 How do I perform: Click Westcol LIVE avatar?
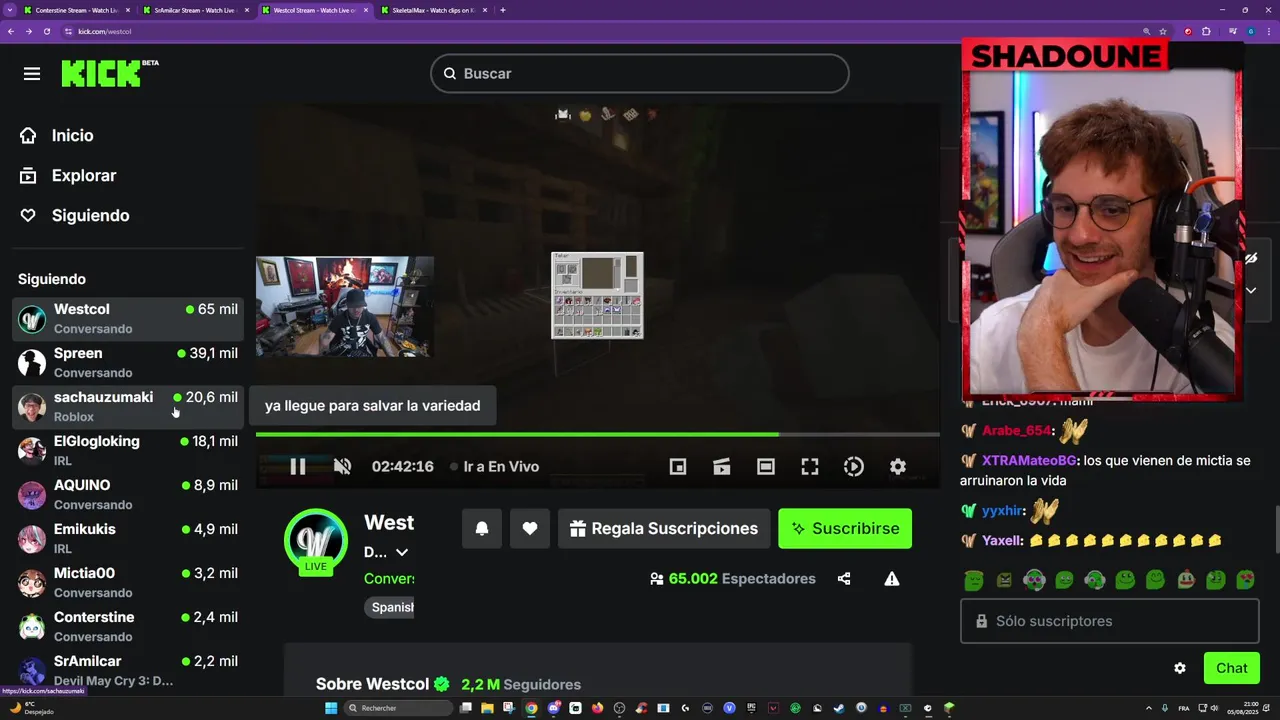tap(316, 542)
